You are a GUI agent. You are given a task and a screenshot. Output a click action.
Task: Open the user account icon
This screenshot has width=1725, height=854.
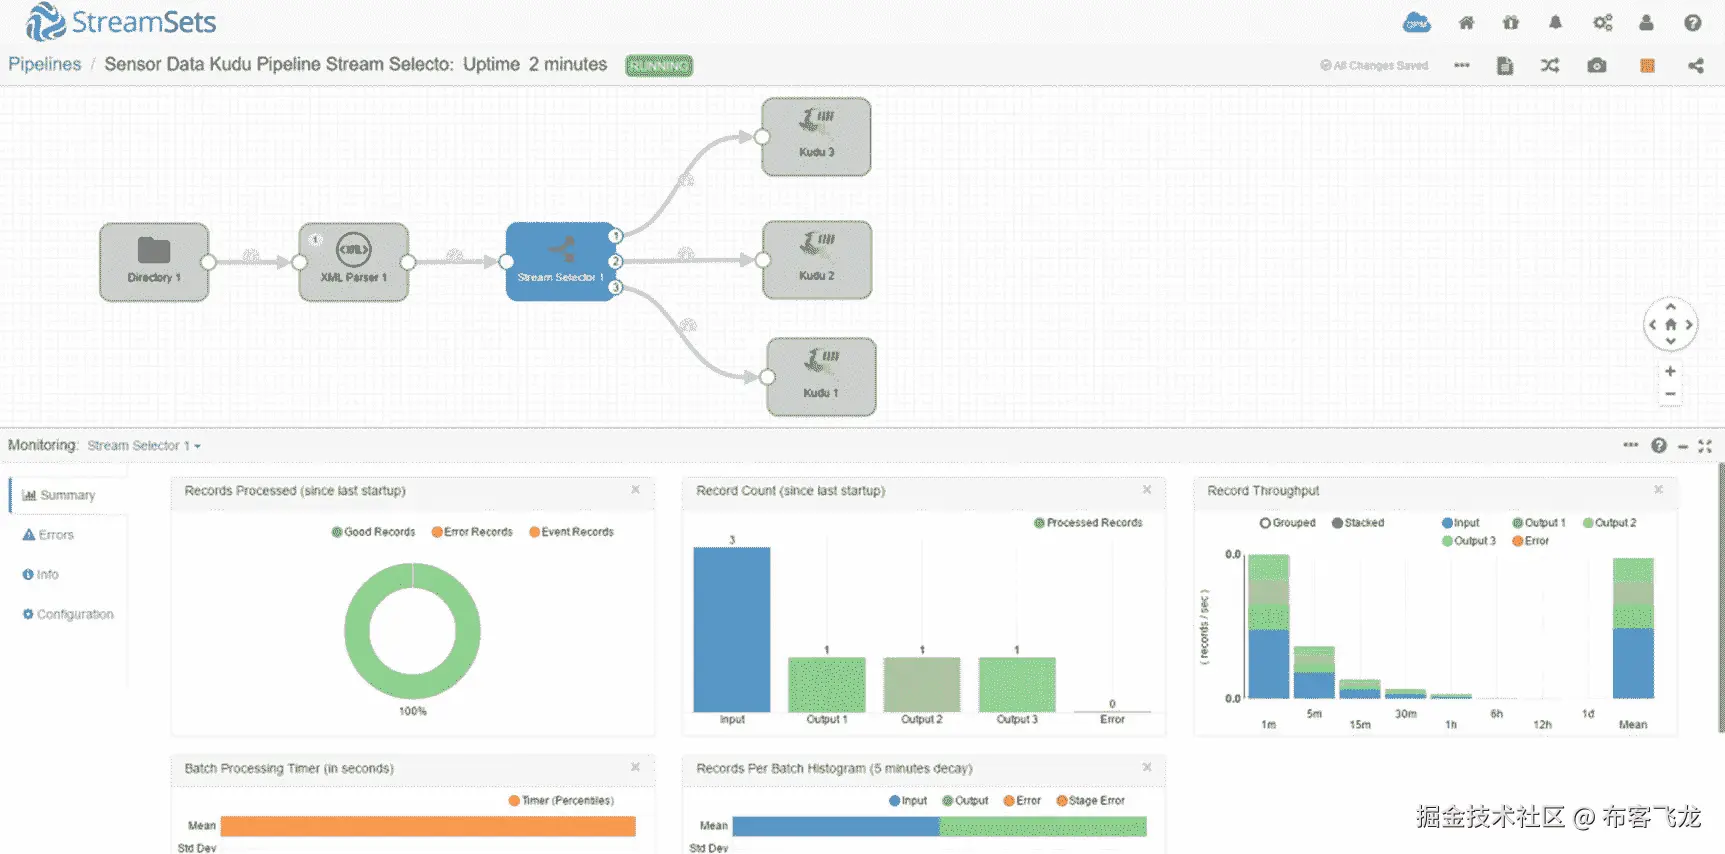pos(1646,23)
